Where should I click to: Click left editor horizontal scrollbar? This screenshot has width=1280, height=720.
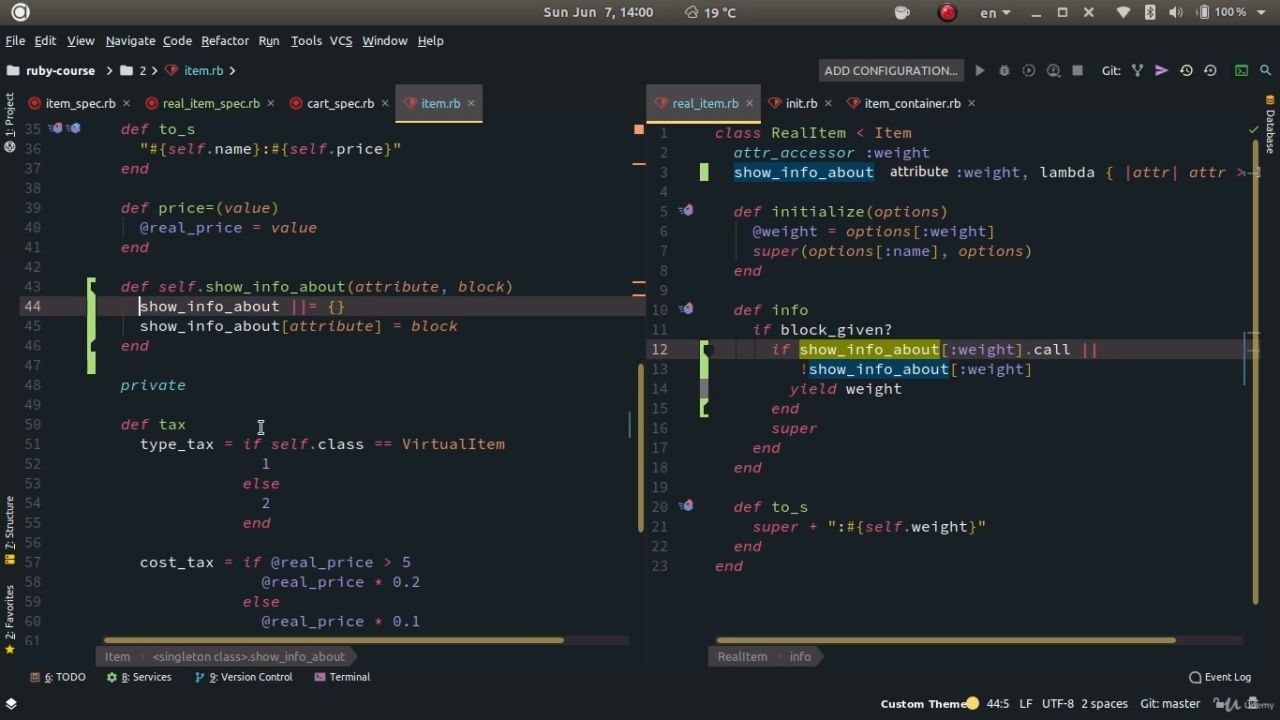(333, 640)
